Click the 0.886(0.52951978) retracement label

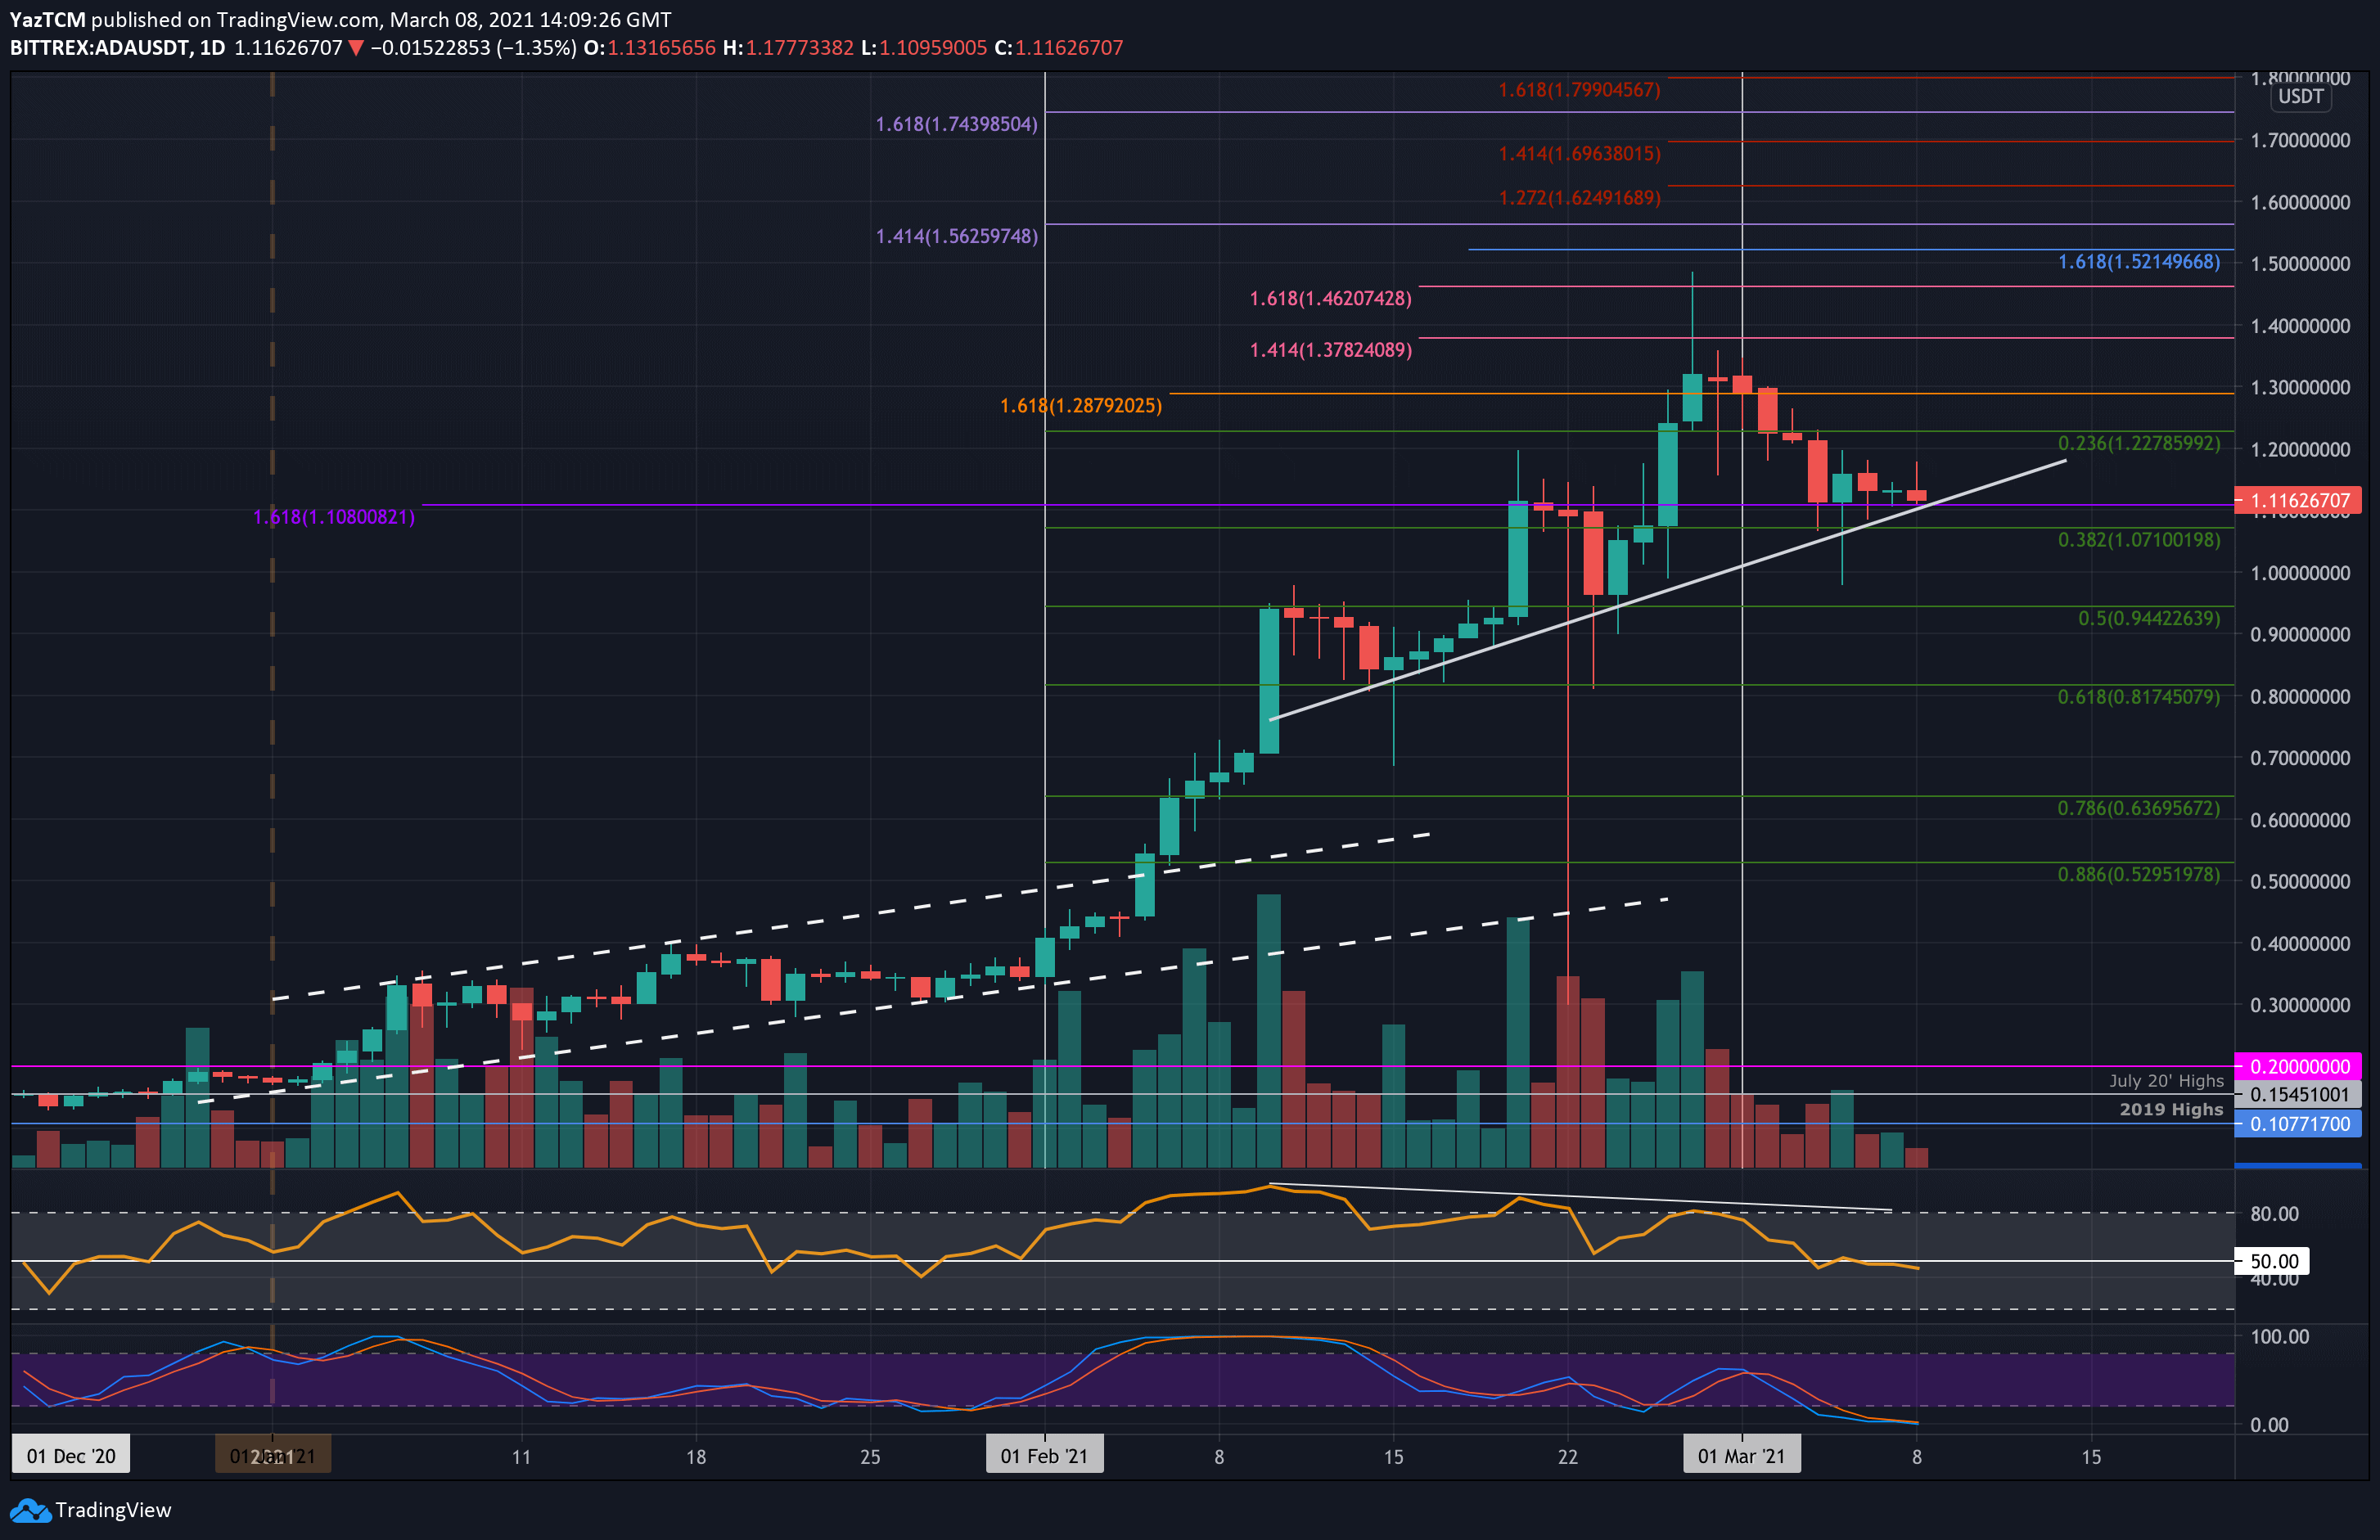pos(2138,875)
